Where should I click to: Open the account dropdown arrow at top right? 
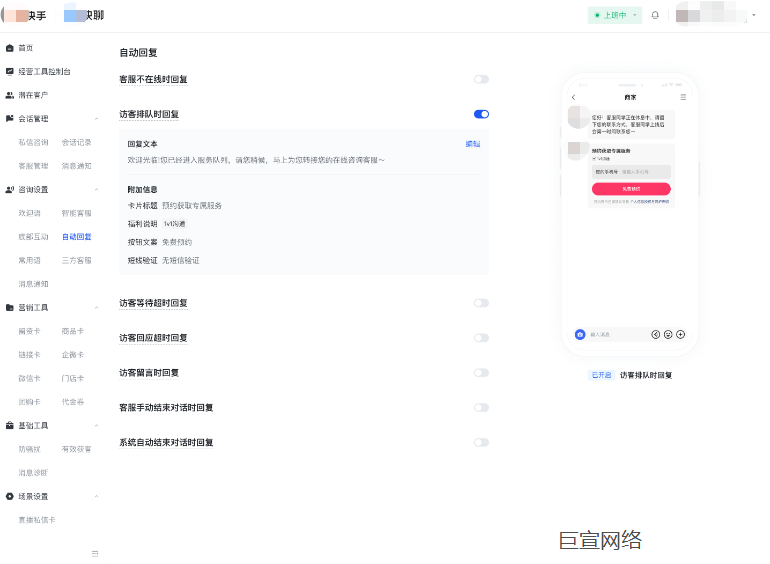pyautogui.click(x=754, y=15)
